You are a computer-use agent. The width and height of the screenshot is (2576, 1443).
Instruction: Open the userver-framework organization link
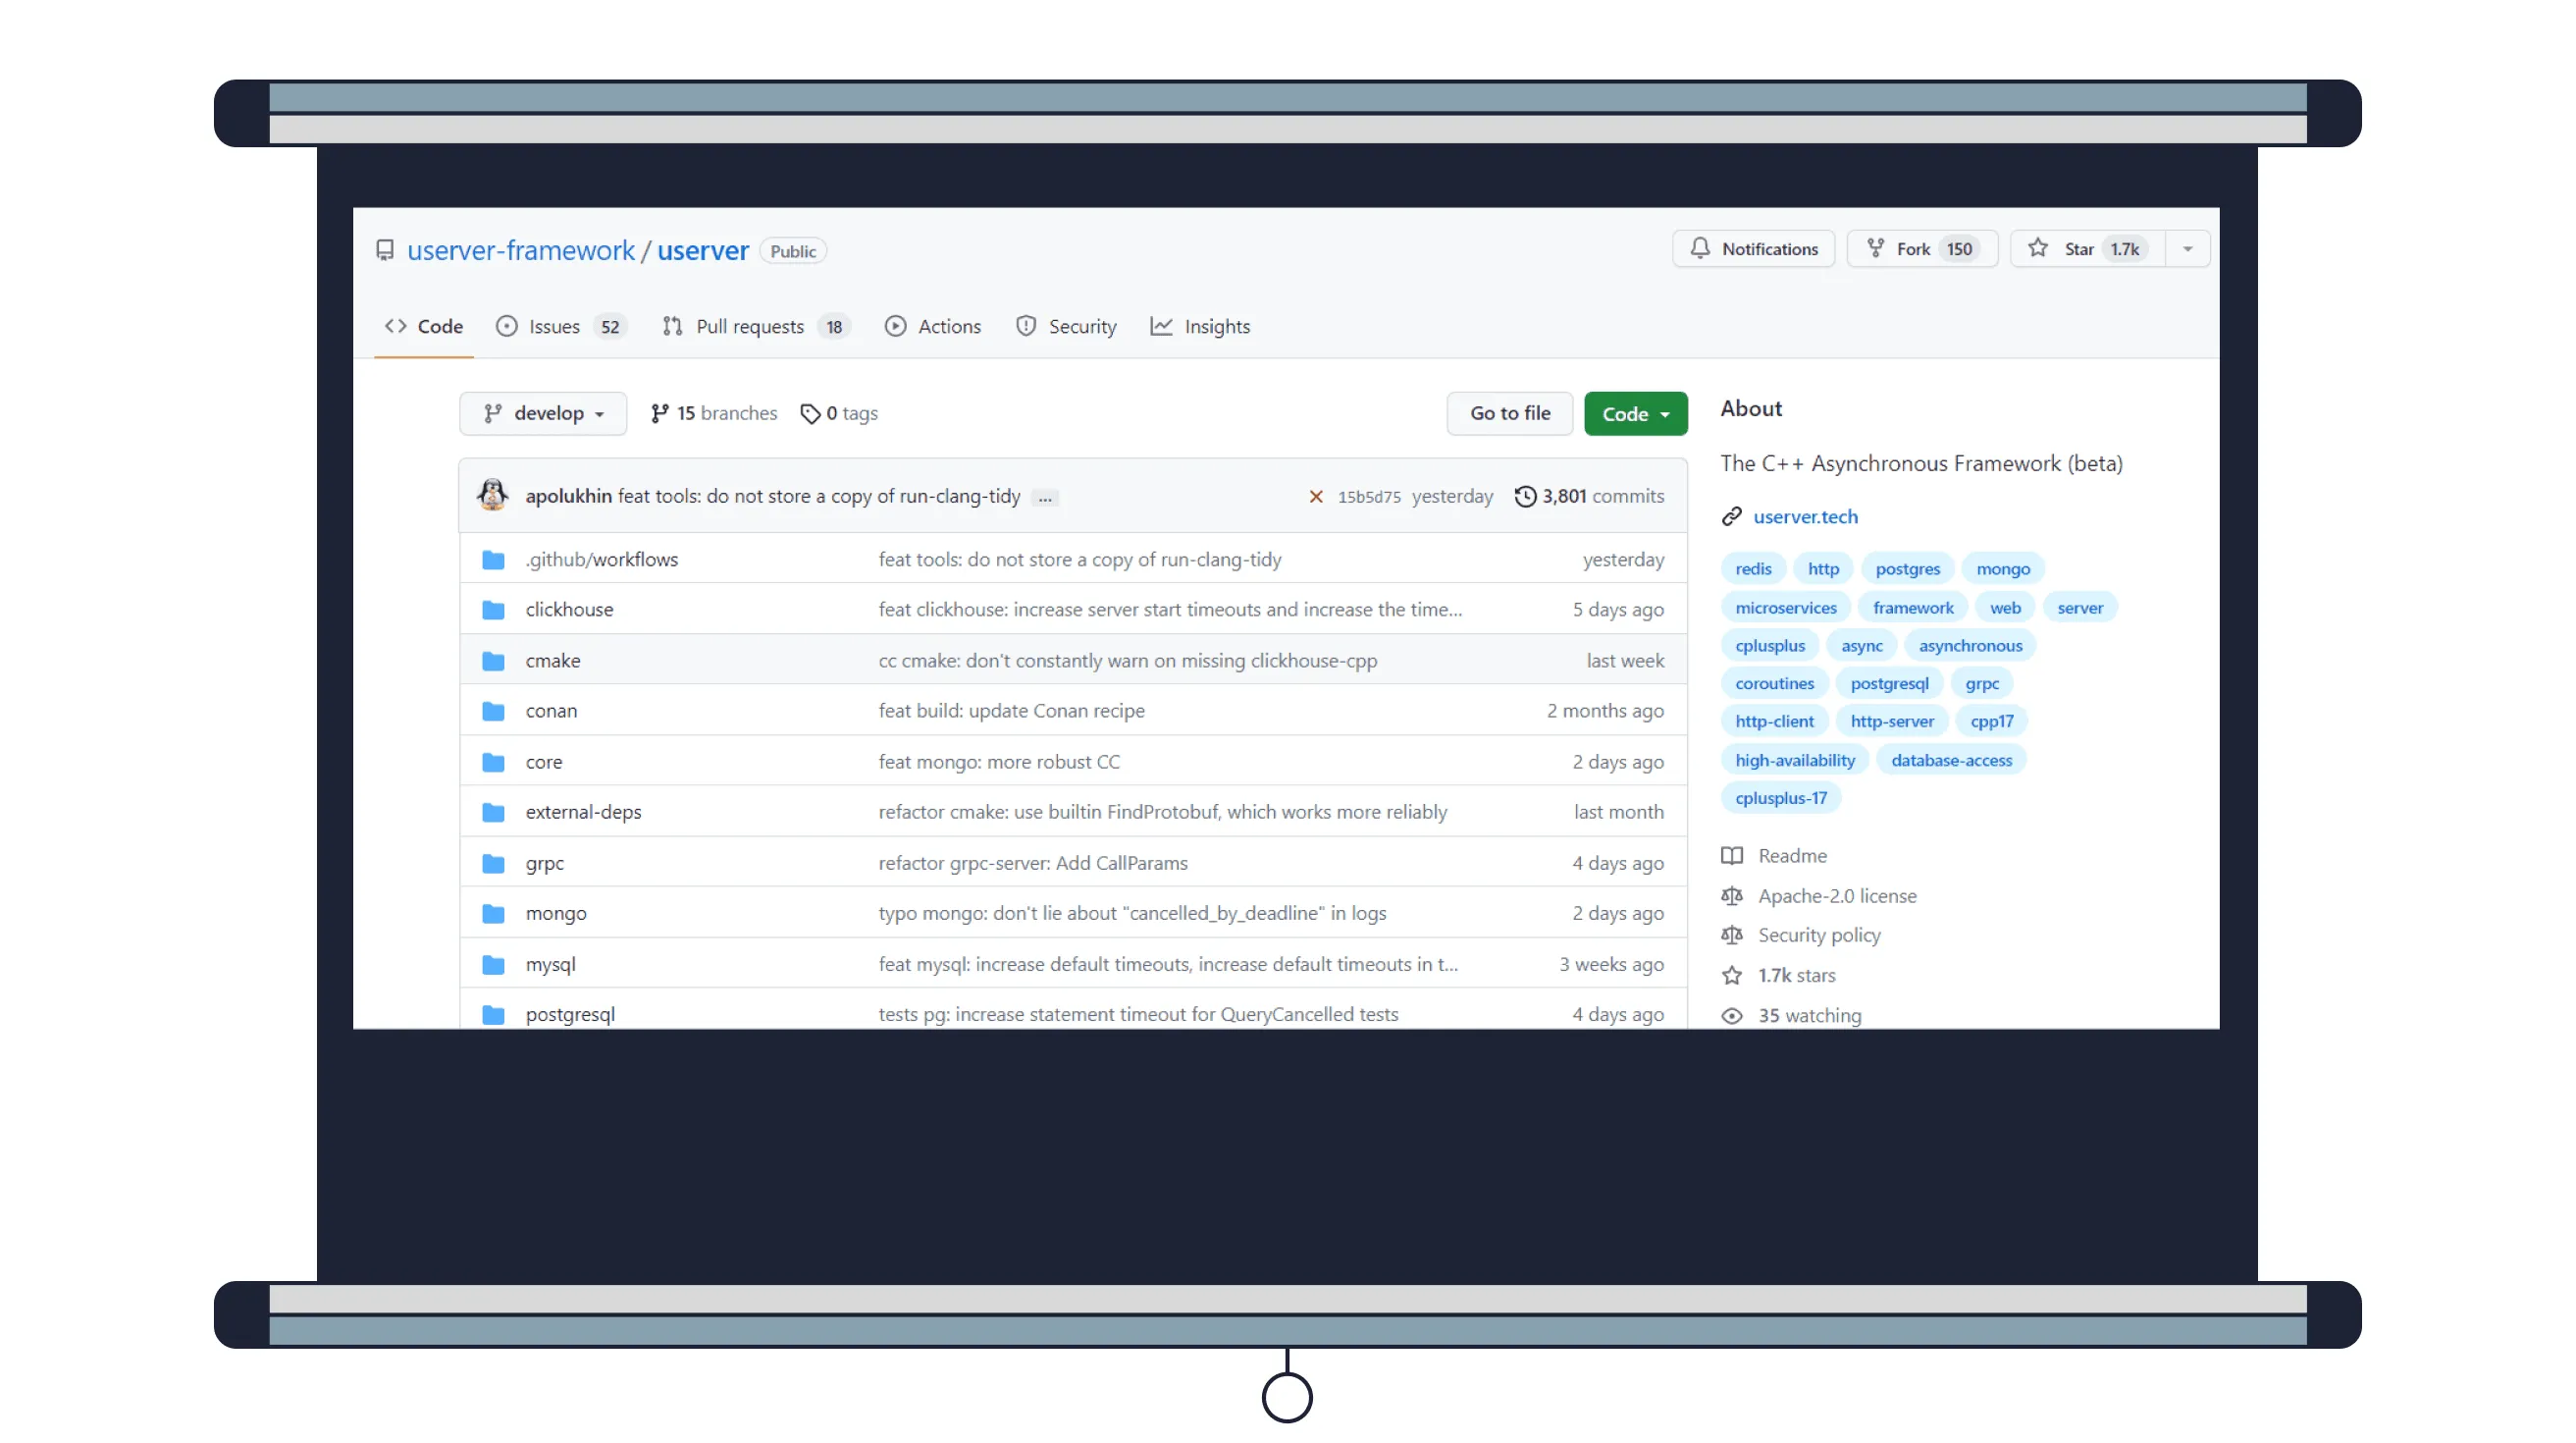pos(521,250)
